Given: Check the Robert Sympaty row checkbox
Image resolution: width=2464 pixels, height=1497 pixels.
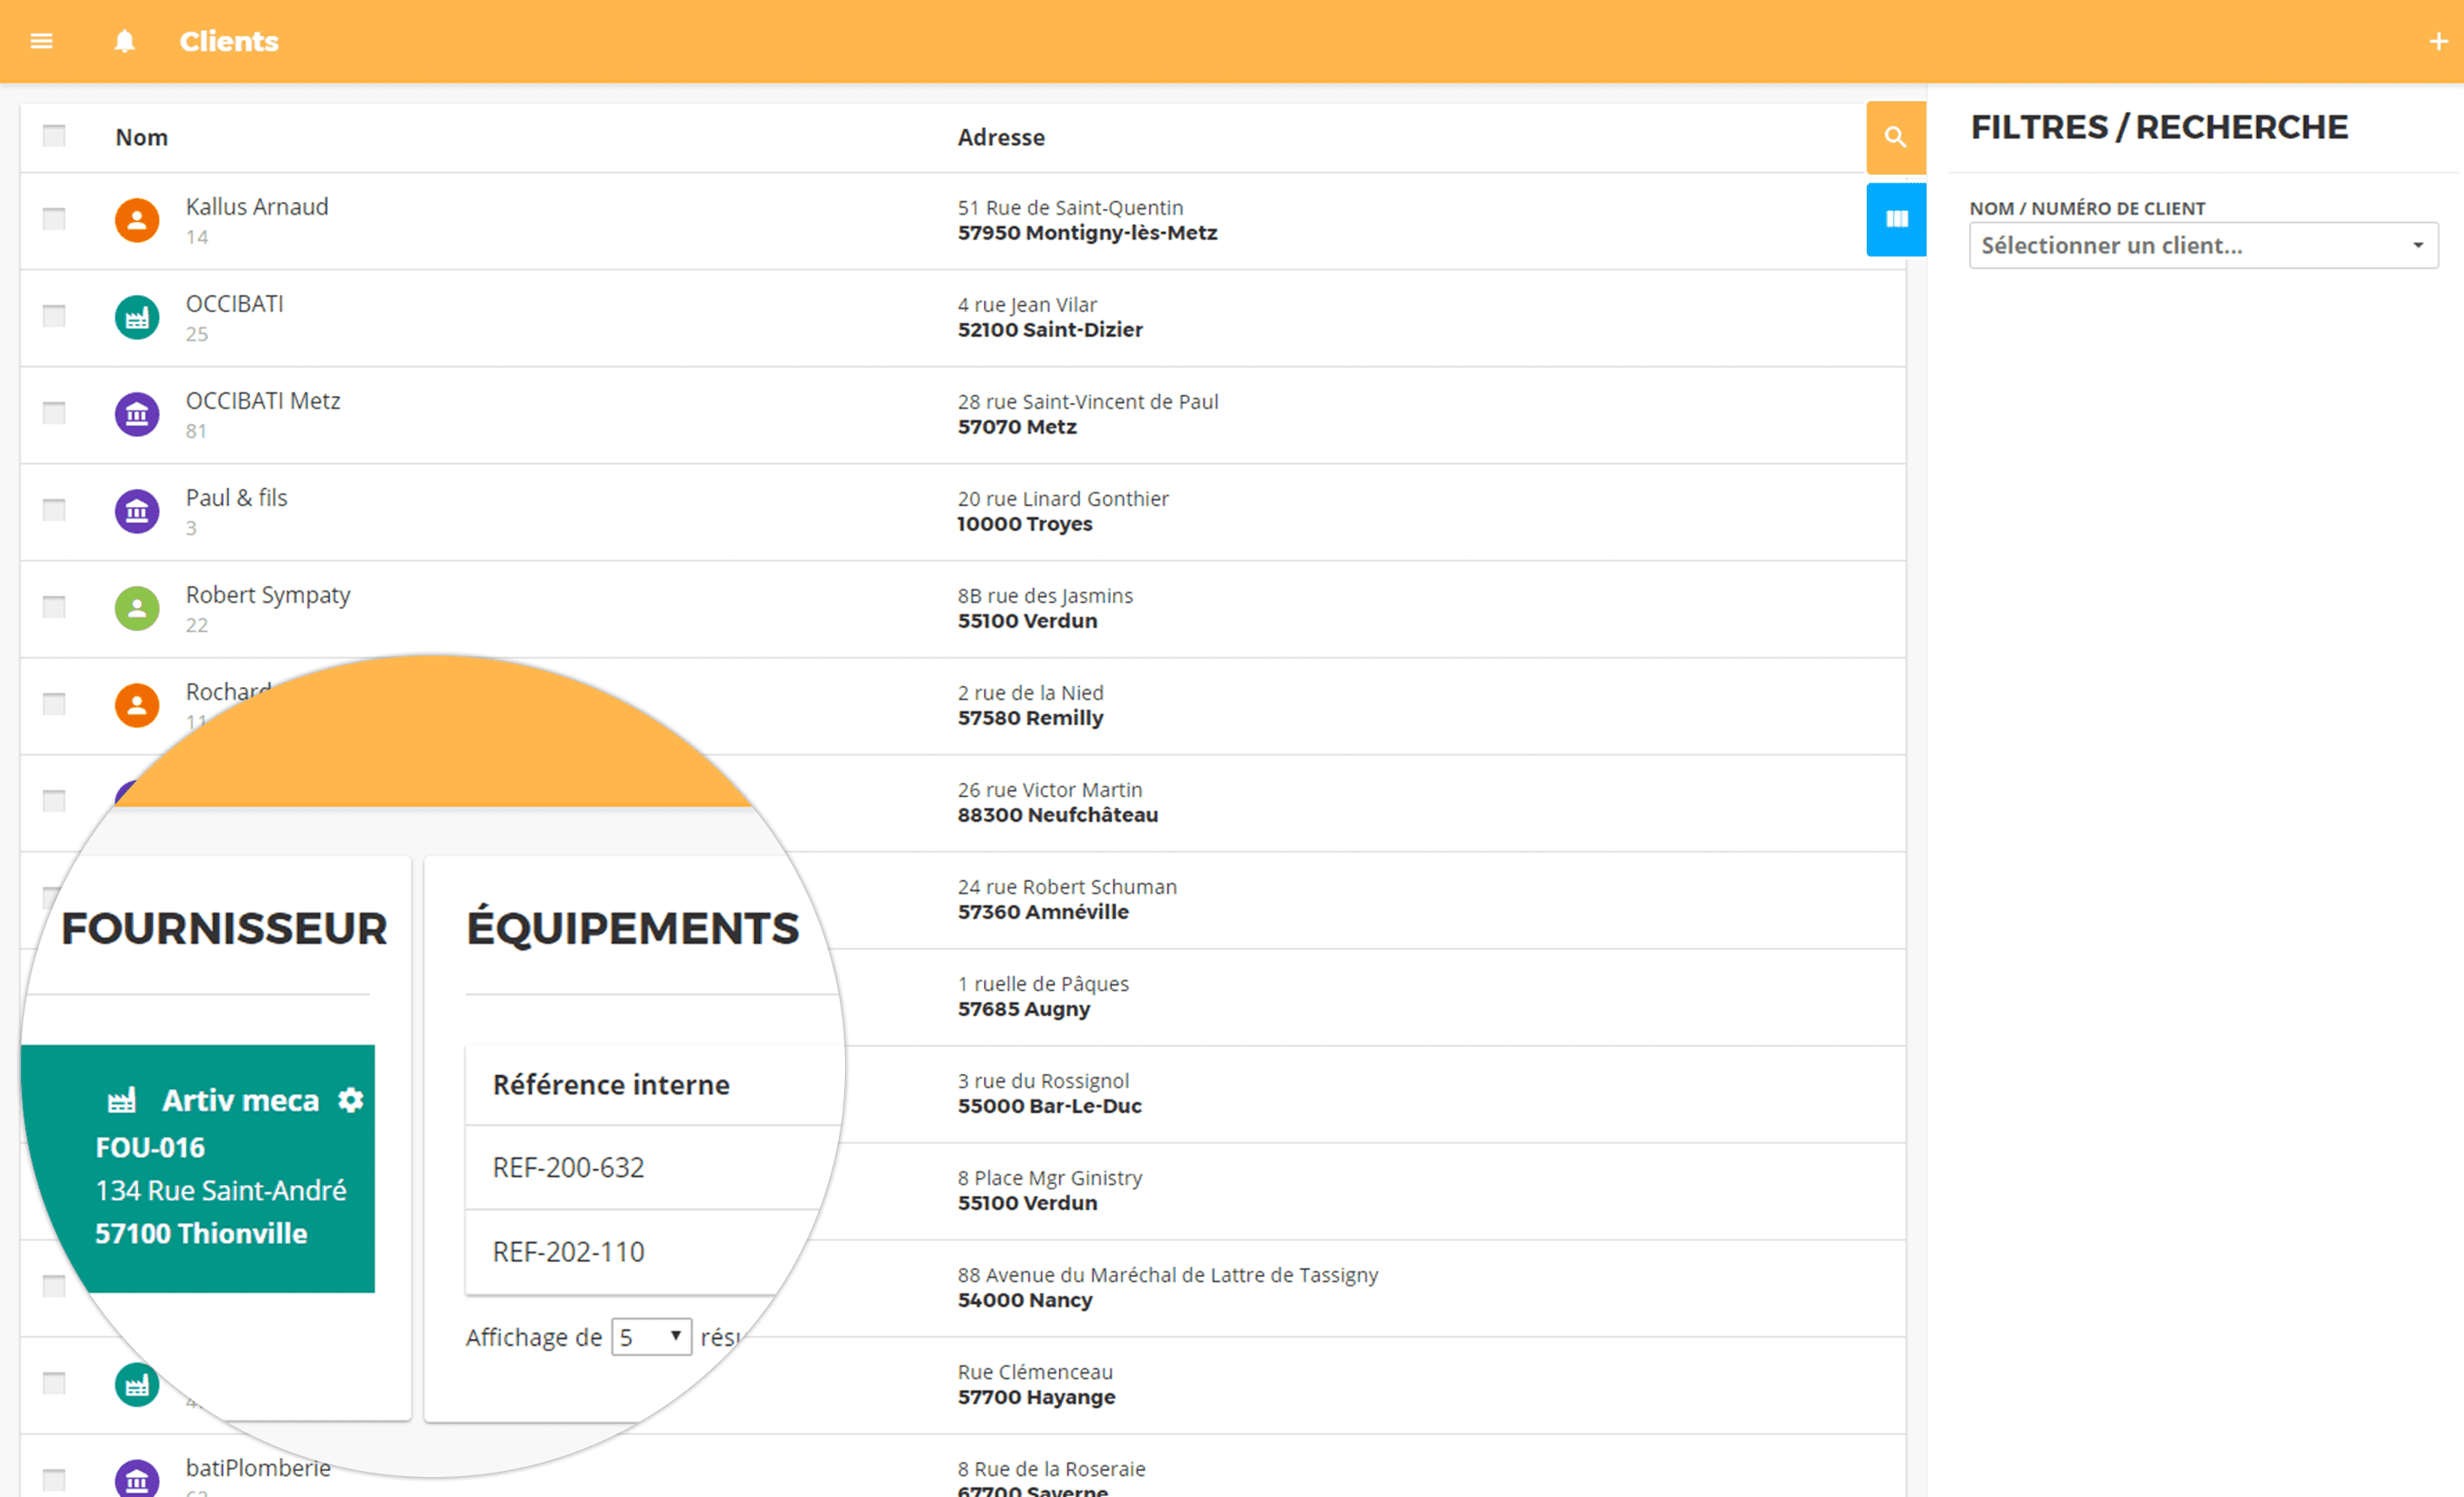Looking at the screenshot, I should point(54,607).
